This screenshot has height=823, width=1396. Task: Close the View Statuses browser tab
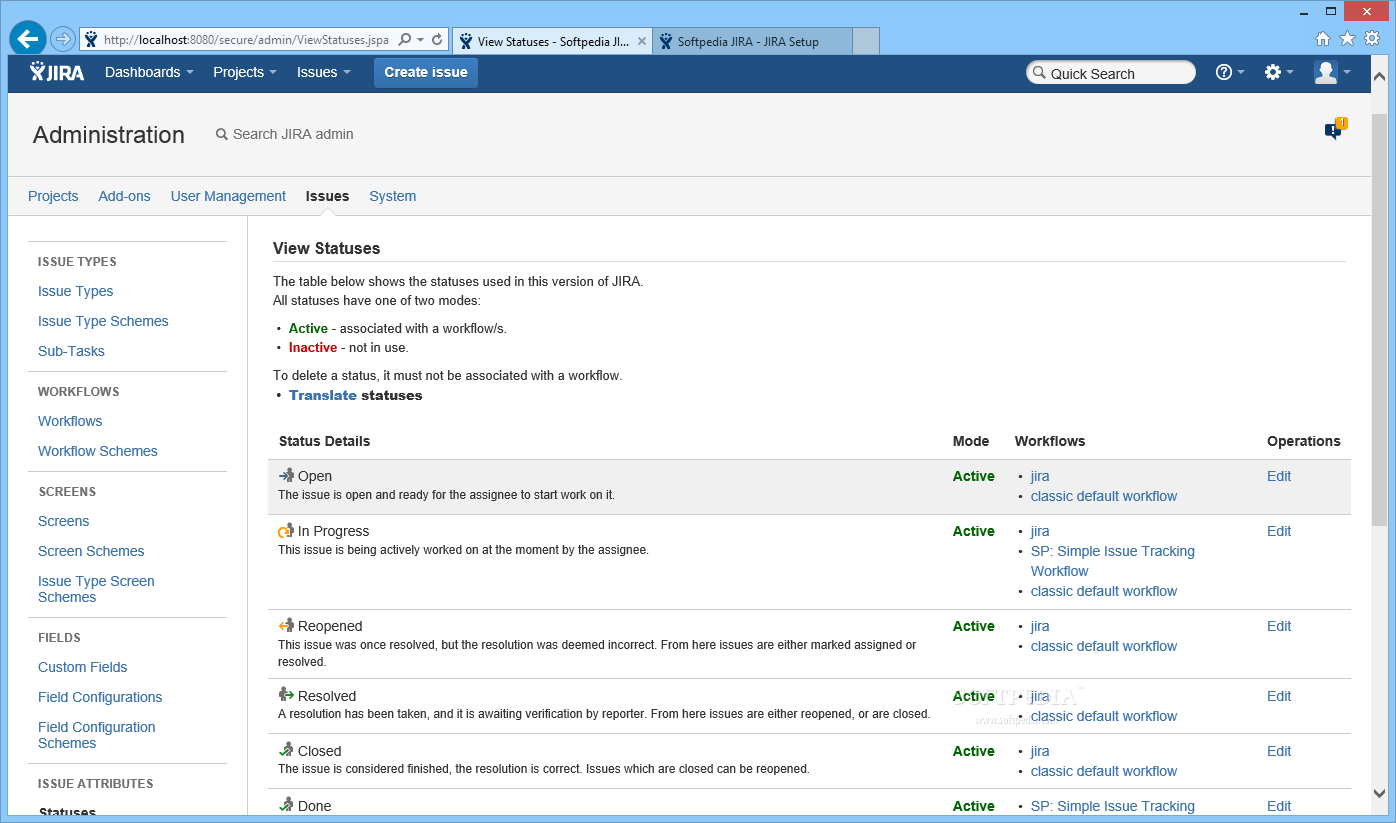pos(640,42)
